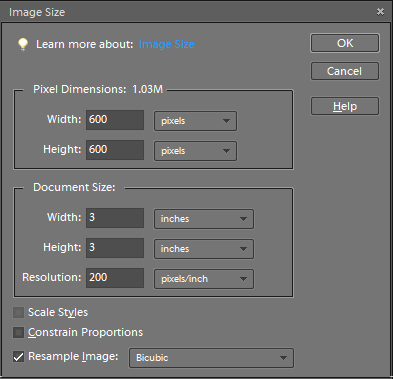Open the Bicubic resampling method dropdown
This screenshot has height=379, width=393.
pyautogui.click(x=211, y=358)
